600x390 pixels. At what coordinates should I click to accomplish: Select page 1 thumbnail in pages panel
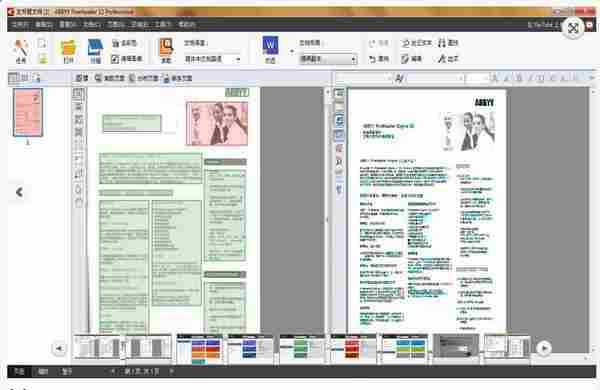[x=28, y=112]
